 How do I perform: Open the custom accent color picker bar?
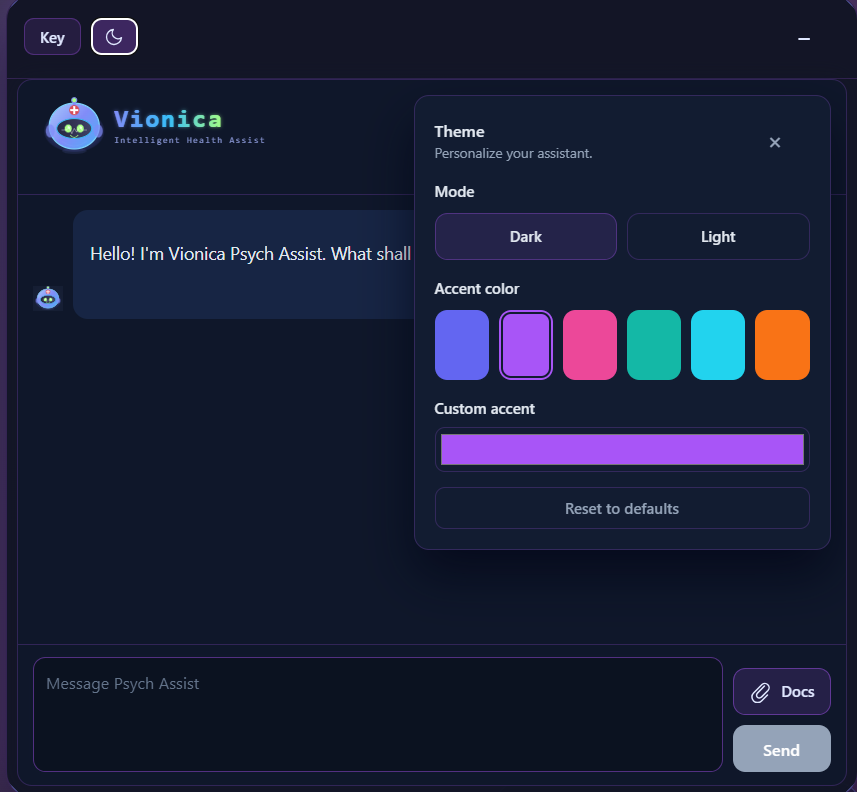621,449
